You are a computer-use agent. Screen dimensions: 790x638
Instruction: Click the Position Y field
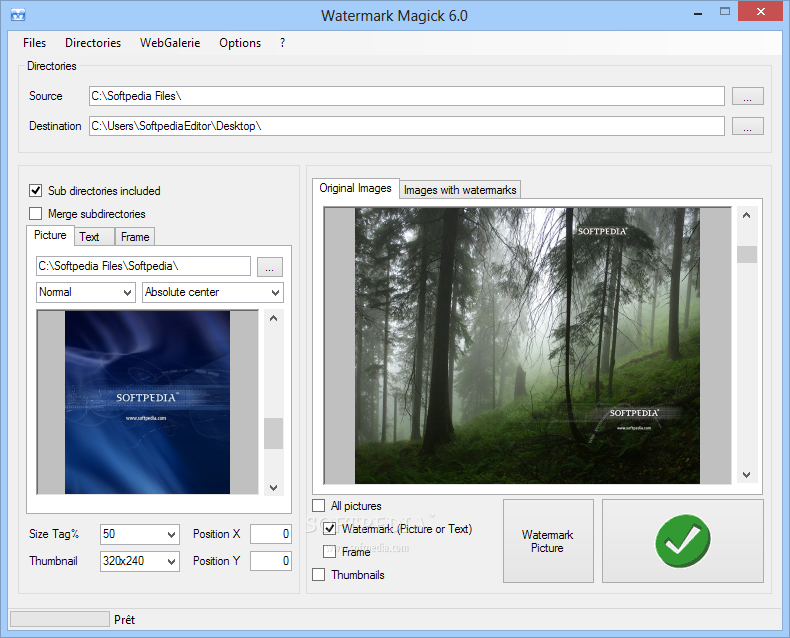click(x=271, y=561)
